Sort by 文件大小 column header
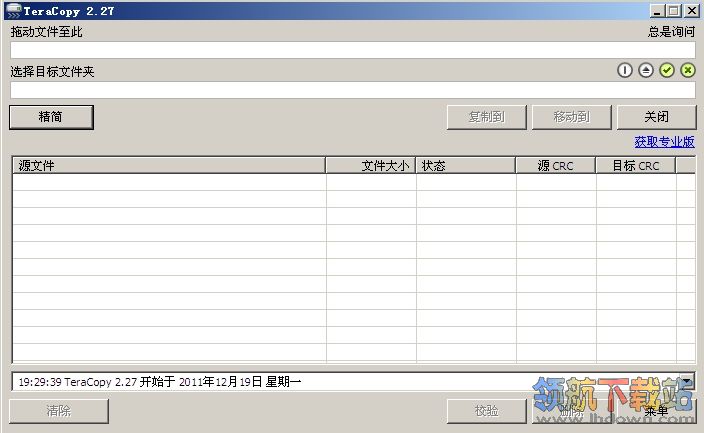Image resolution: width=704 pixels, height=433 pixels. click(370, 165)
